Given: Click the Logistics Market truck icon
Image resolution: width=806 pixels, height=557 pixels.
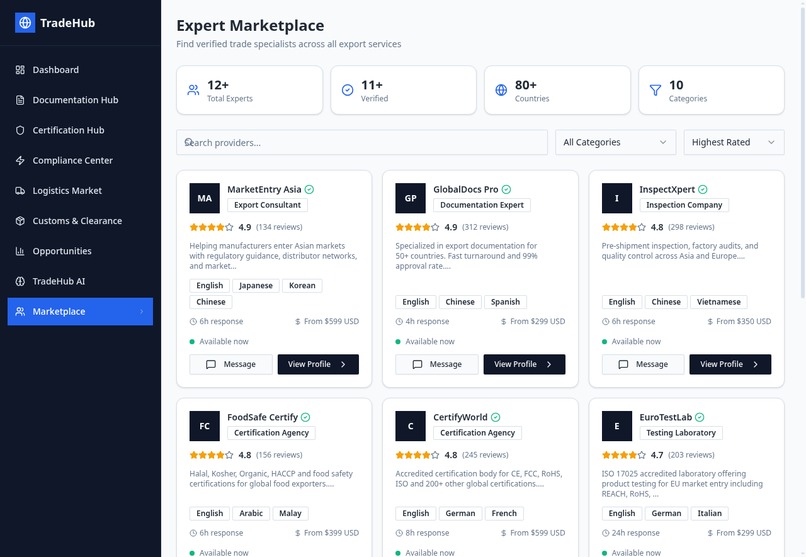Looking at the screenshot, I should [x=20, y=191].
